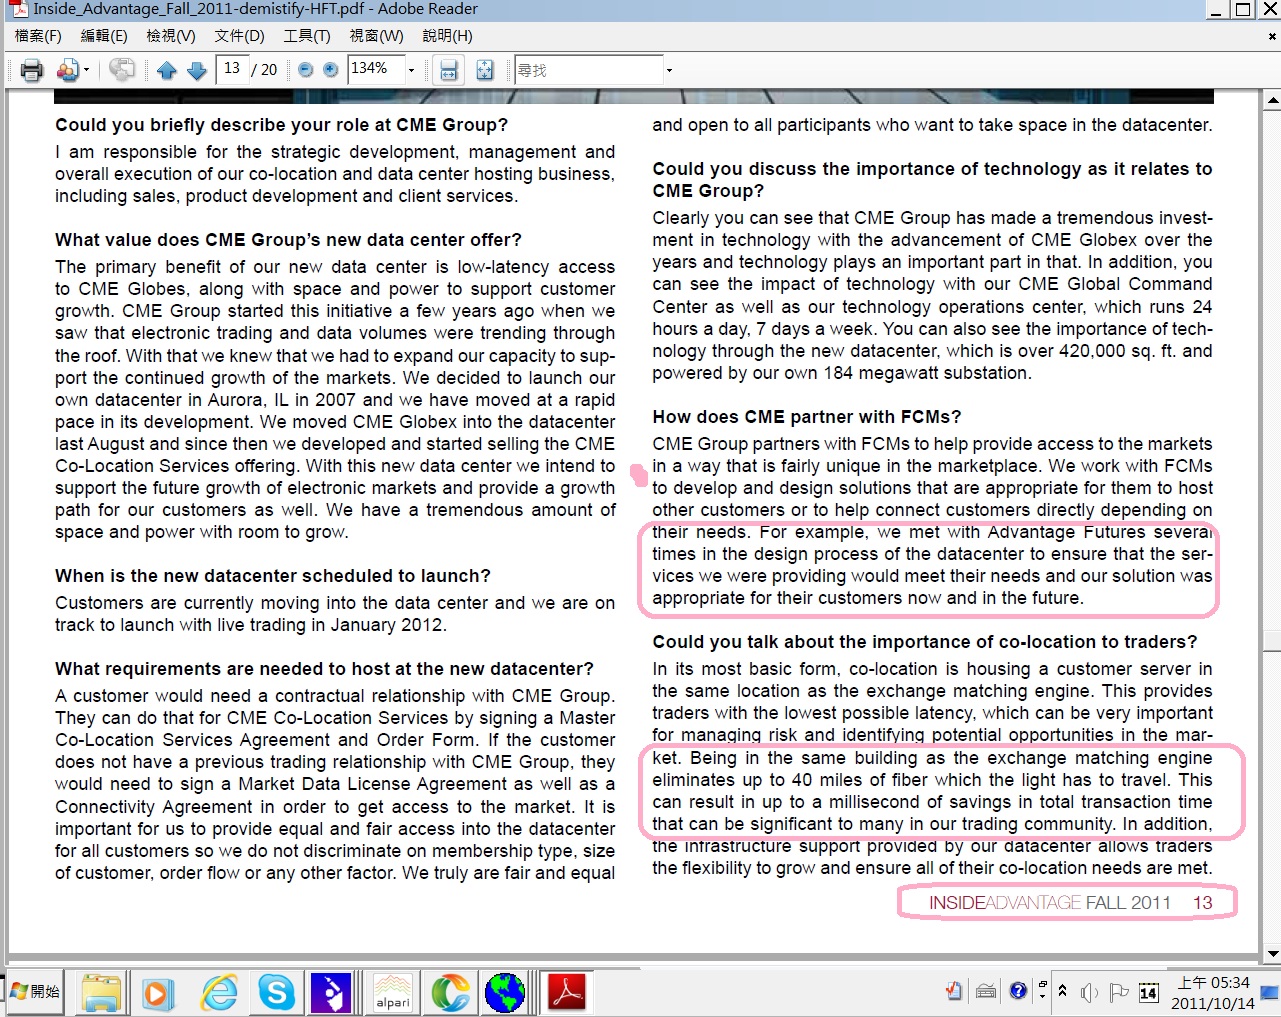
Task: Open the 開始 Start menu button
Action: point(36,992)
